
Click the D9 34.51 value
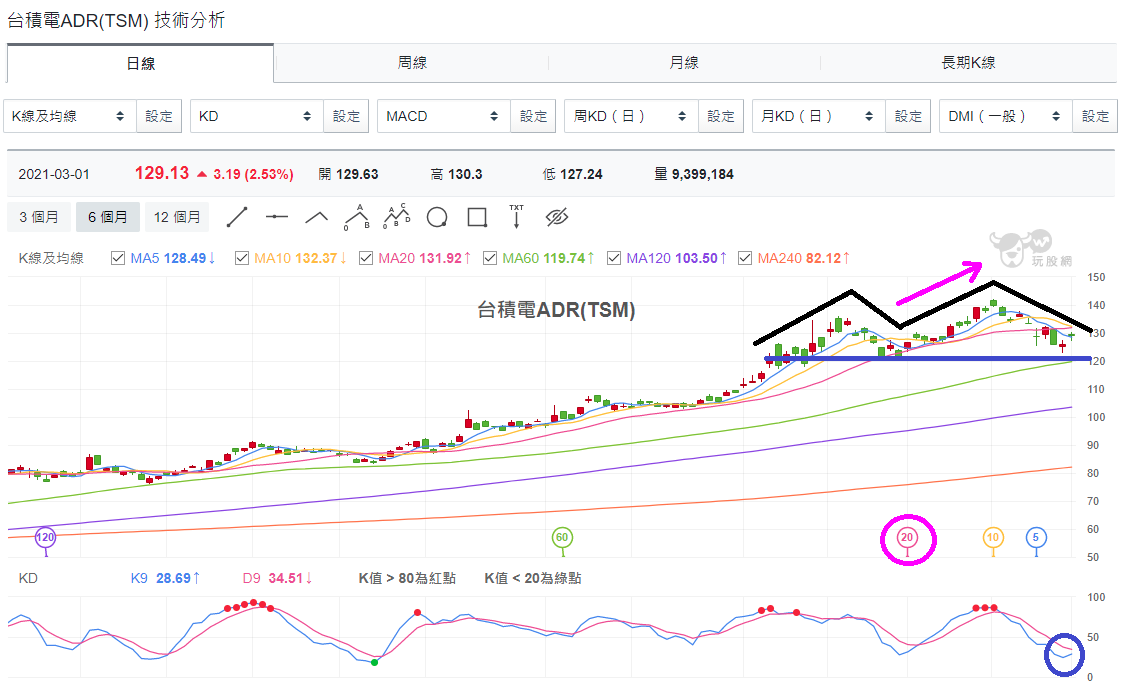tap(277, 578)
